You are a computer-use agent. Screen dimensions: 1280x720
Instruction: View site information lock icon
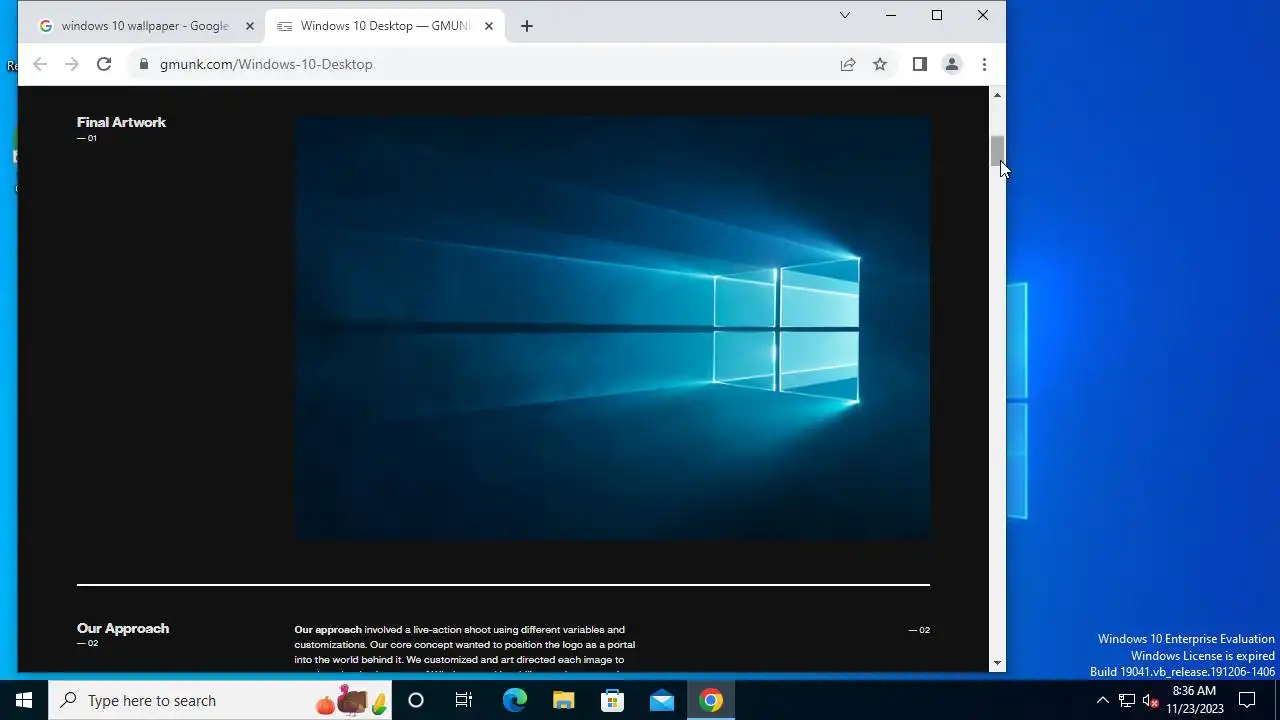click(144, 64)
